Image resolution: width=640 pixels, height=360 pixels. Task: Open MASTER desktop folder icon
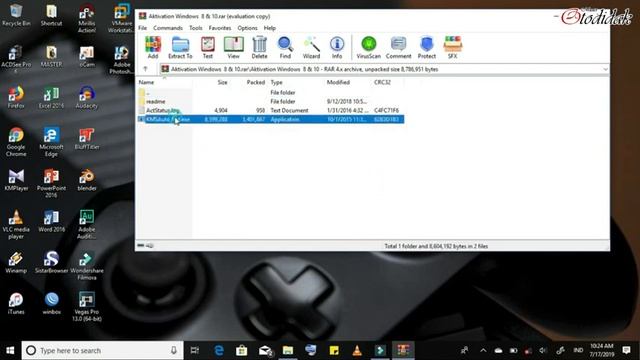51,56
